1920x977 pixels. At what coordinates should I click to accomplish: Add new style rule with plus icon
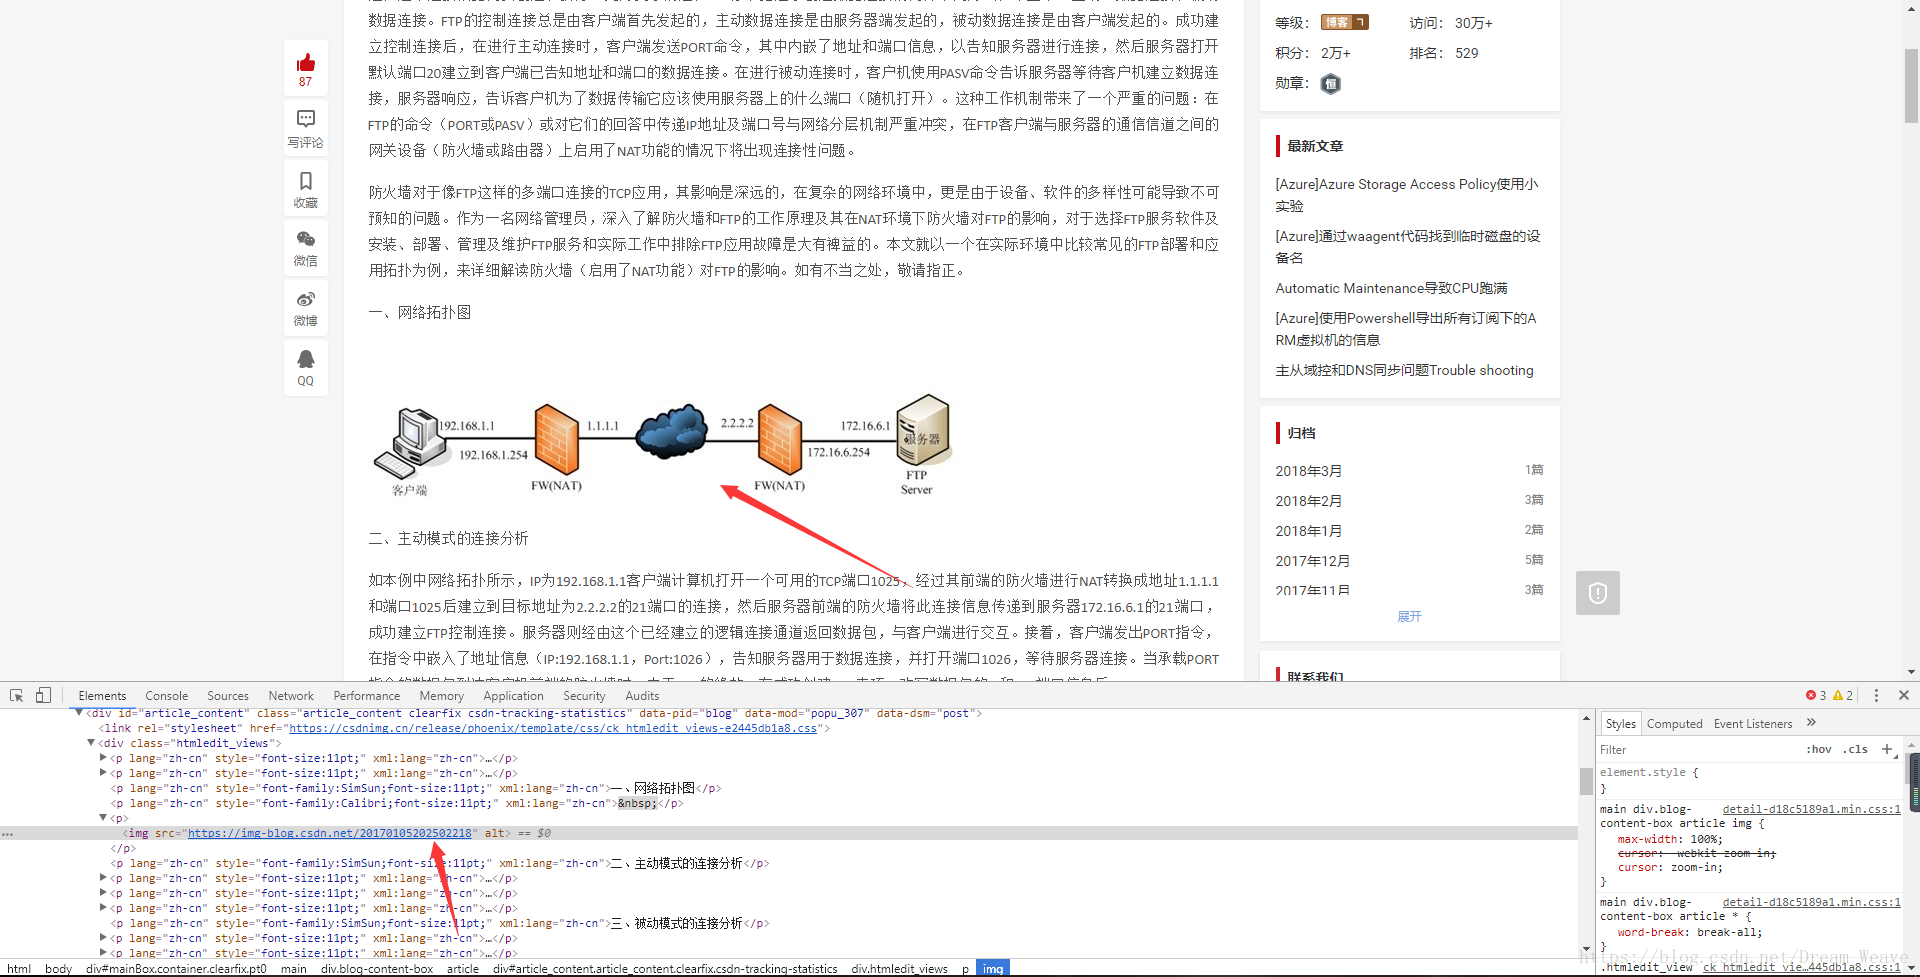coord(1887,749)
